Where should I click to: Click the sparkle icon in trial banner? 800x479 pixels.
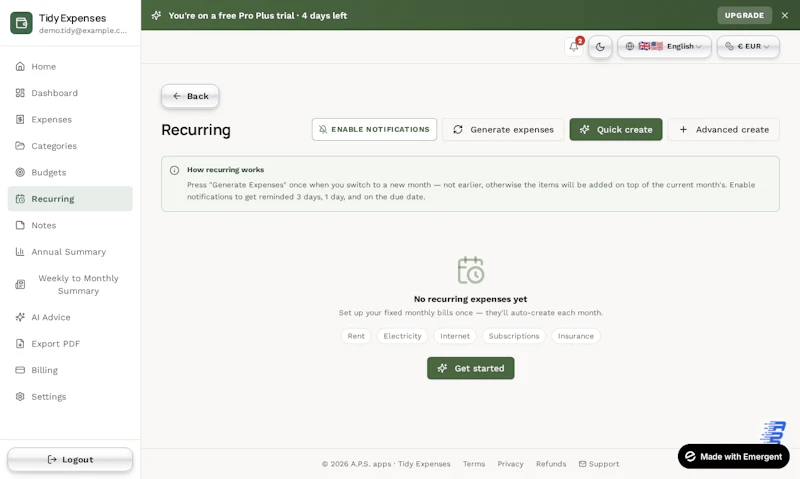[x=156, y=15]
